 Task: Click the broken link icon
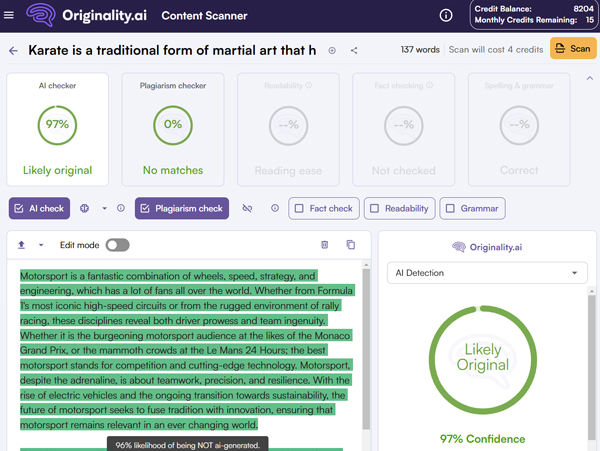click(248, 208)
